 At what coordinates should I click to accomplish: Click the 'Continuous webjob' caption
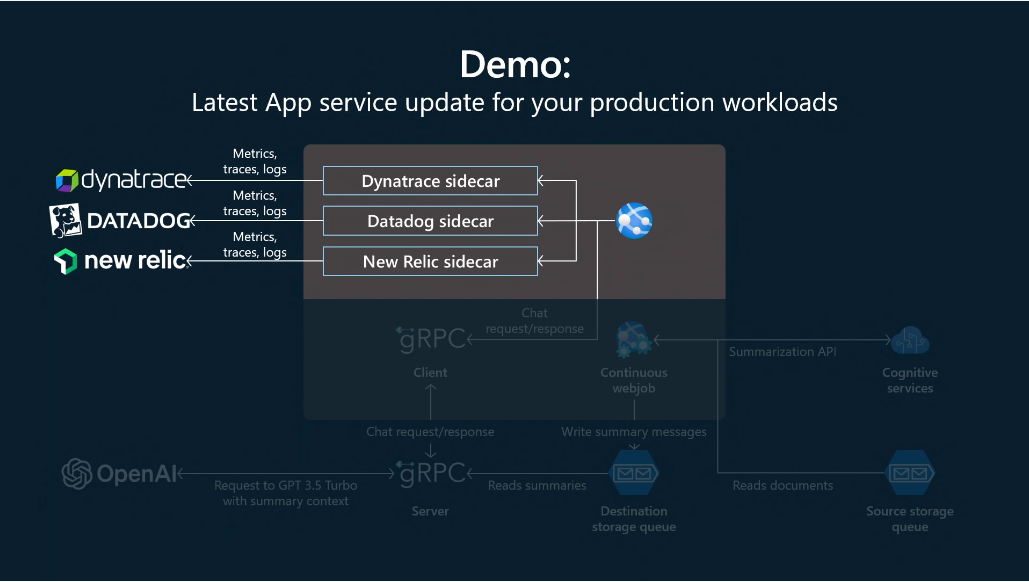pyautogui.click(x=634, y=380)
